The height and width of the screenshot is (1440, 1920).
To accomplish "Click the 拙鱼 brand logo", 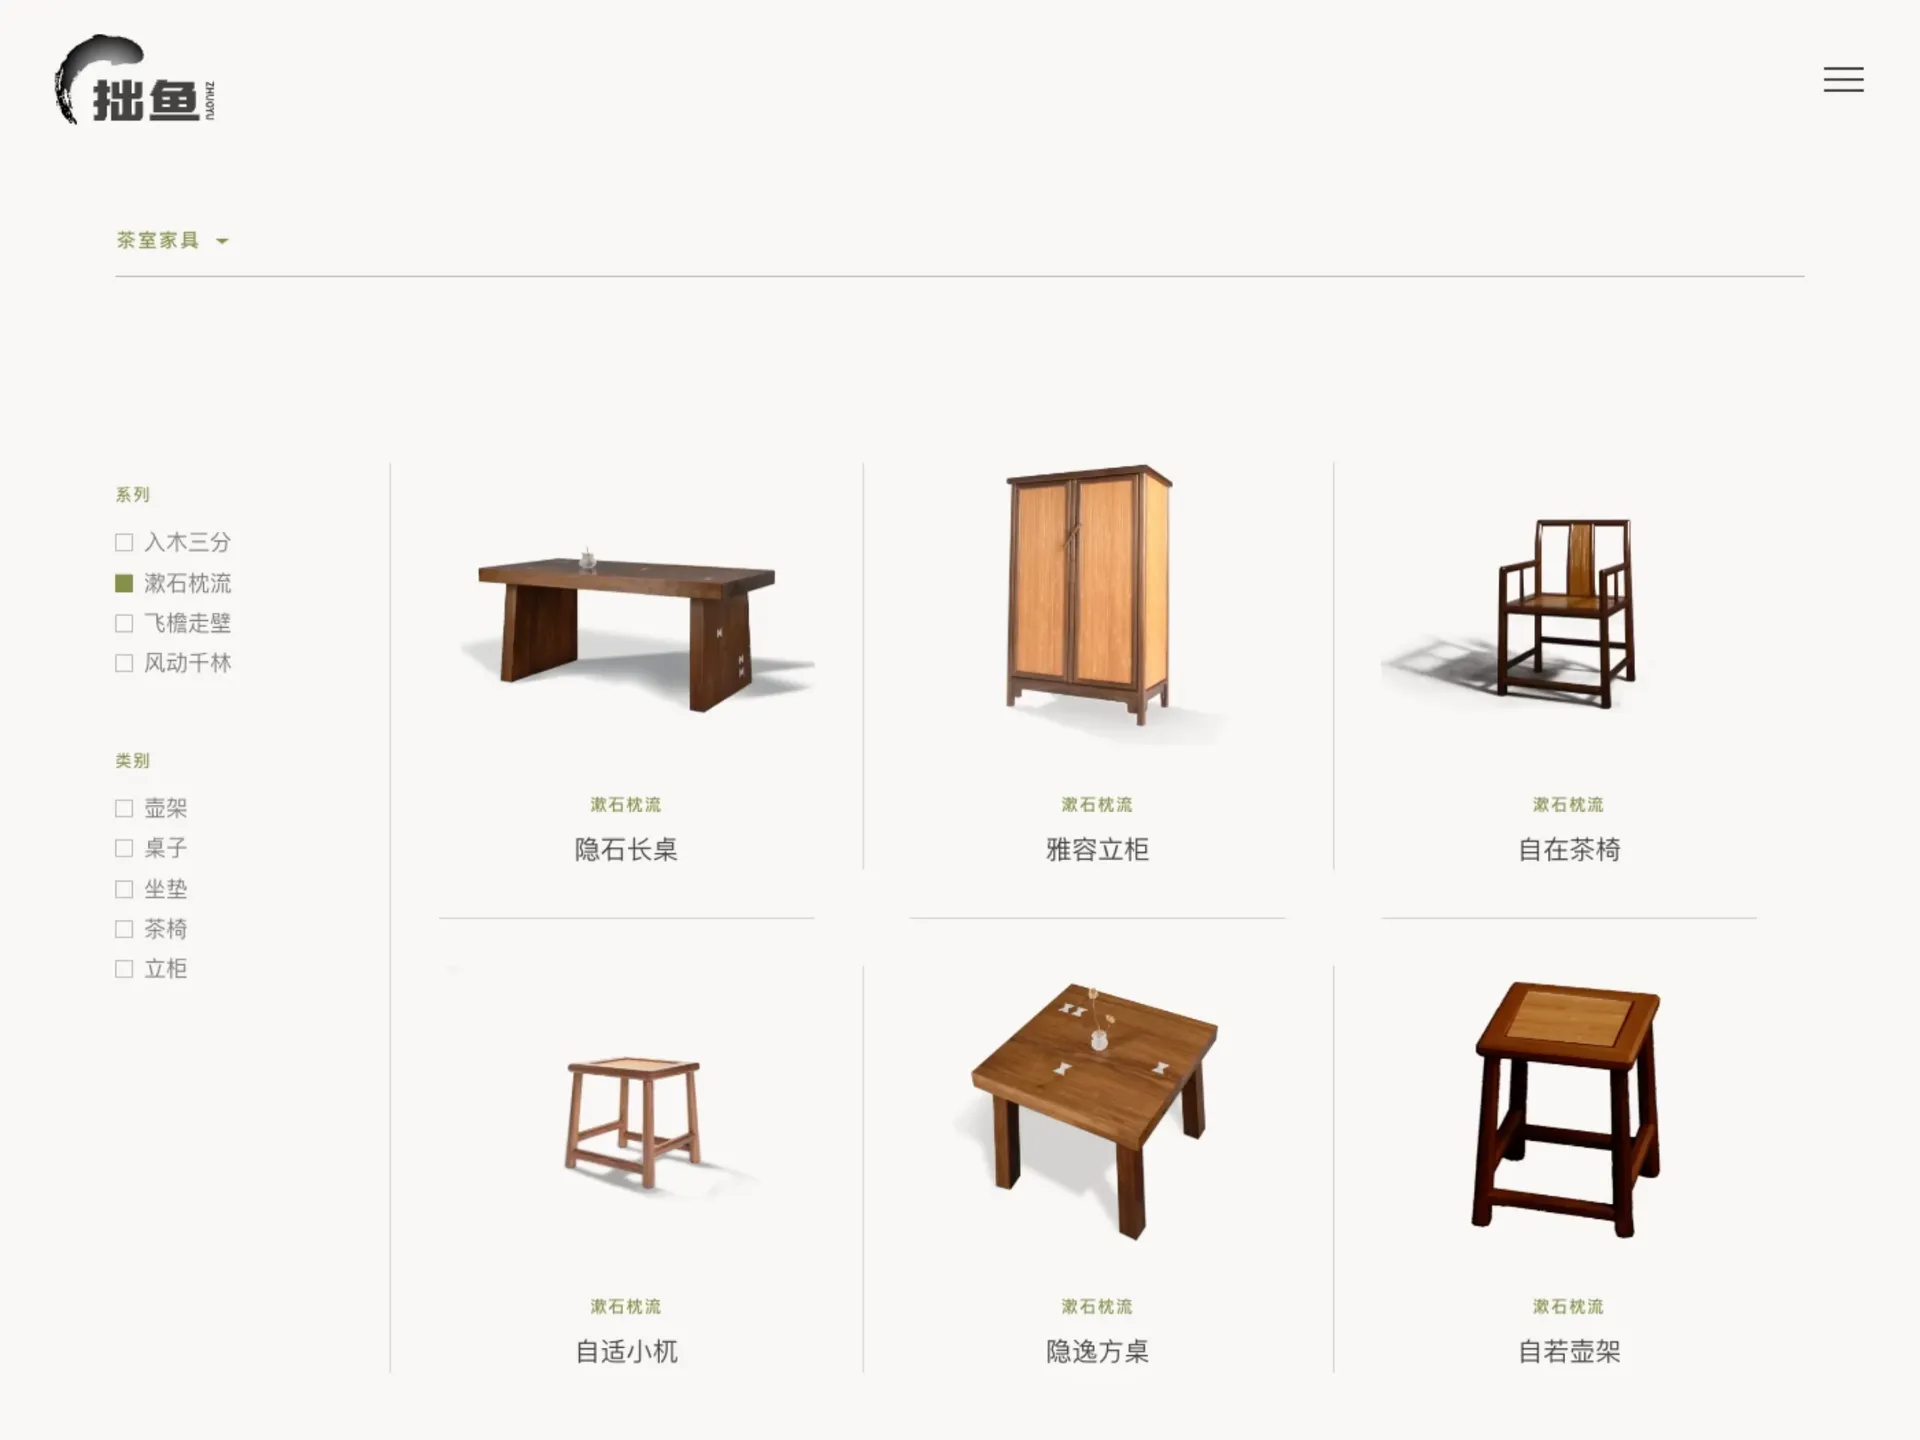I will 135,80.
